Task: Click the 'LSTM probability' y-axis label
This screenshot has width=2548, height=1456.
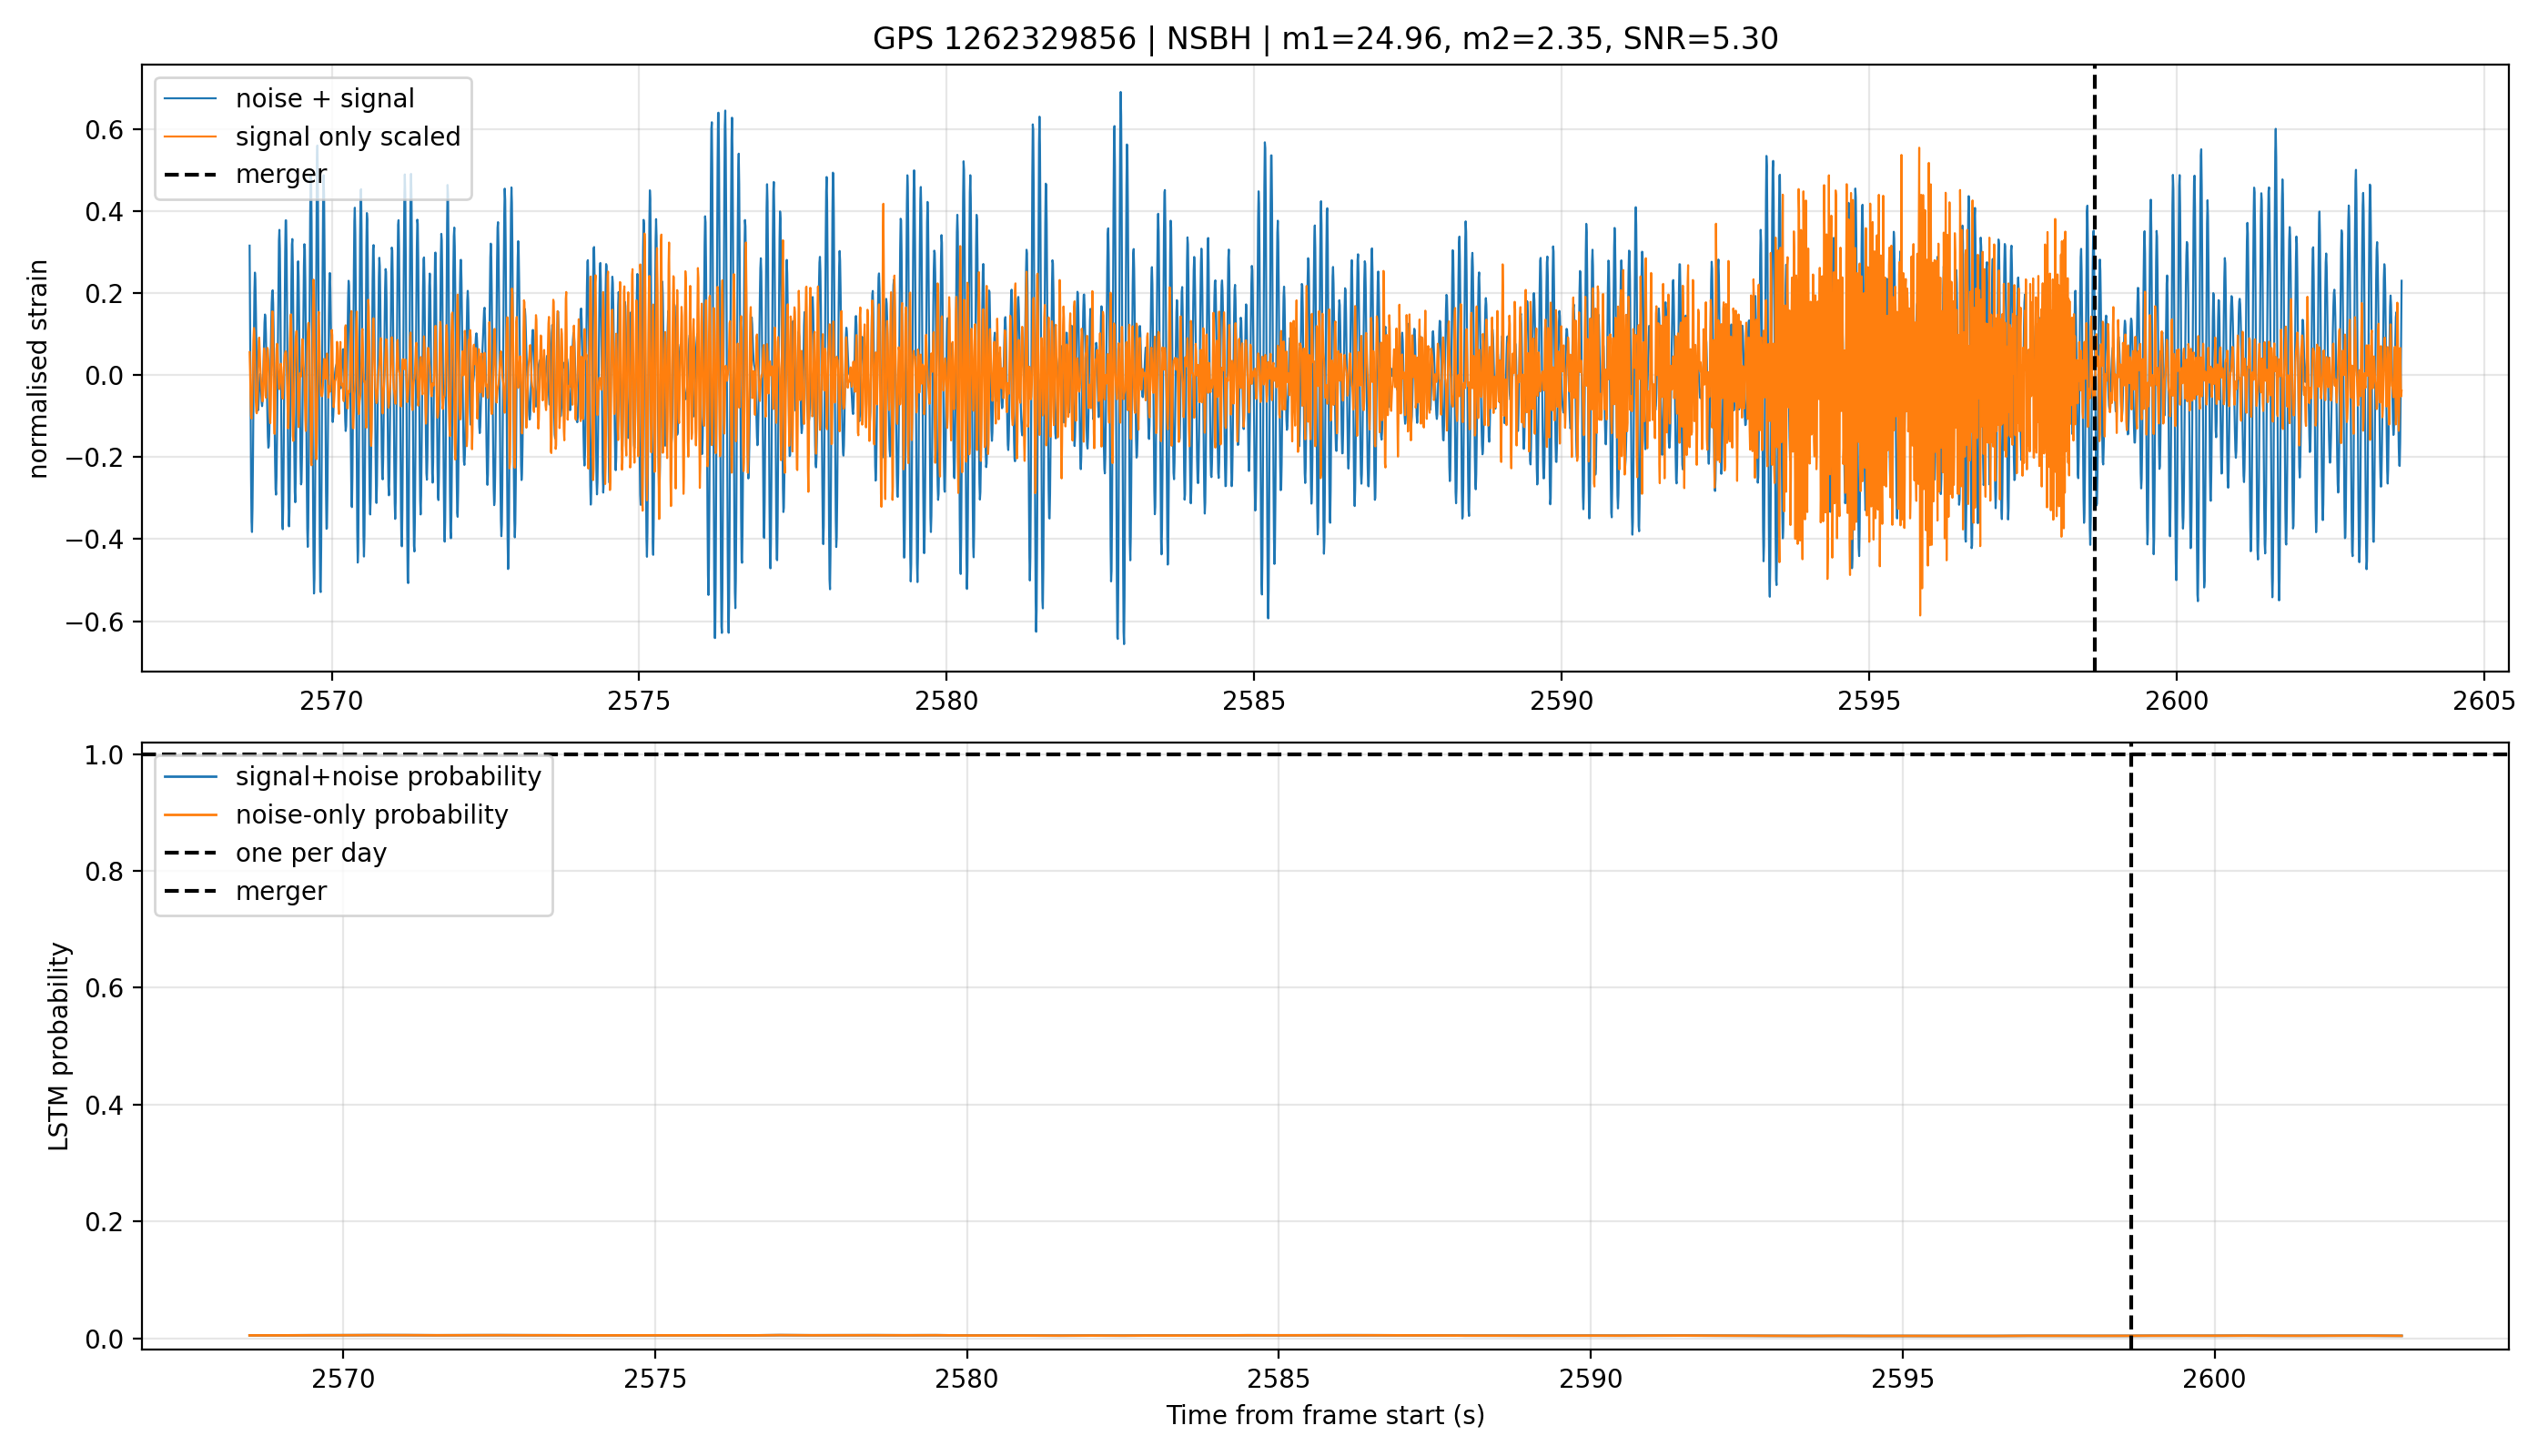Action: [59, 1046]
